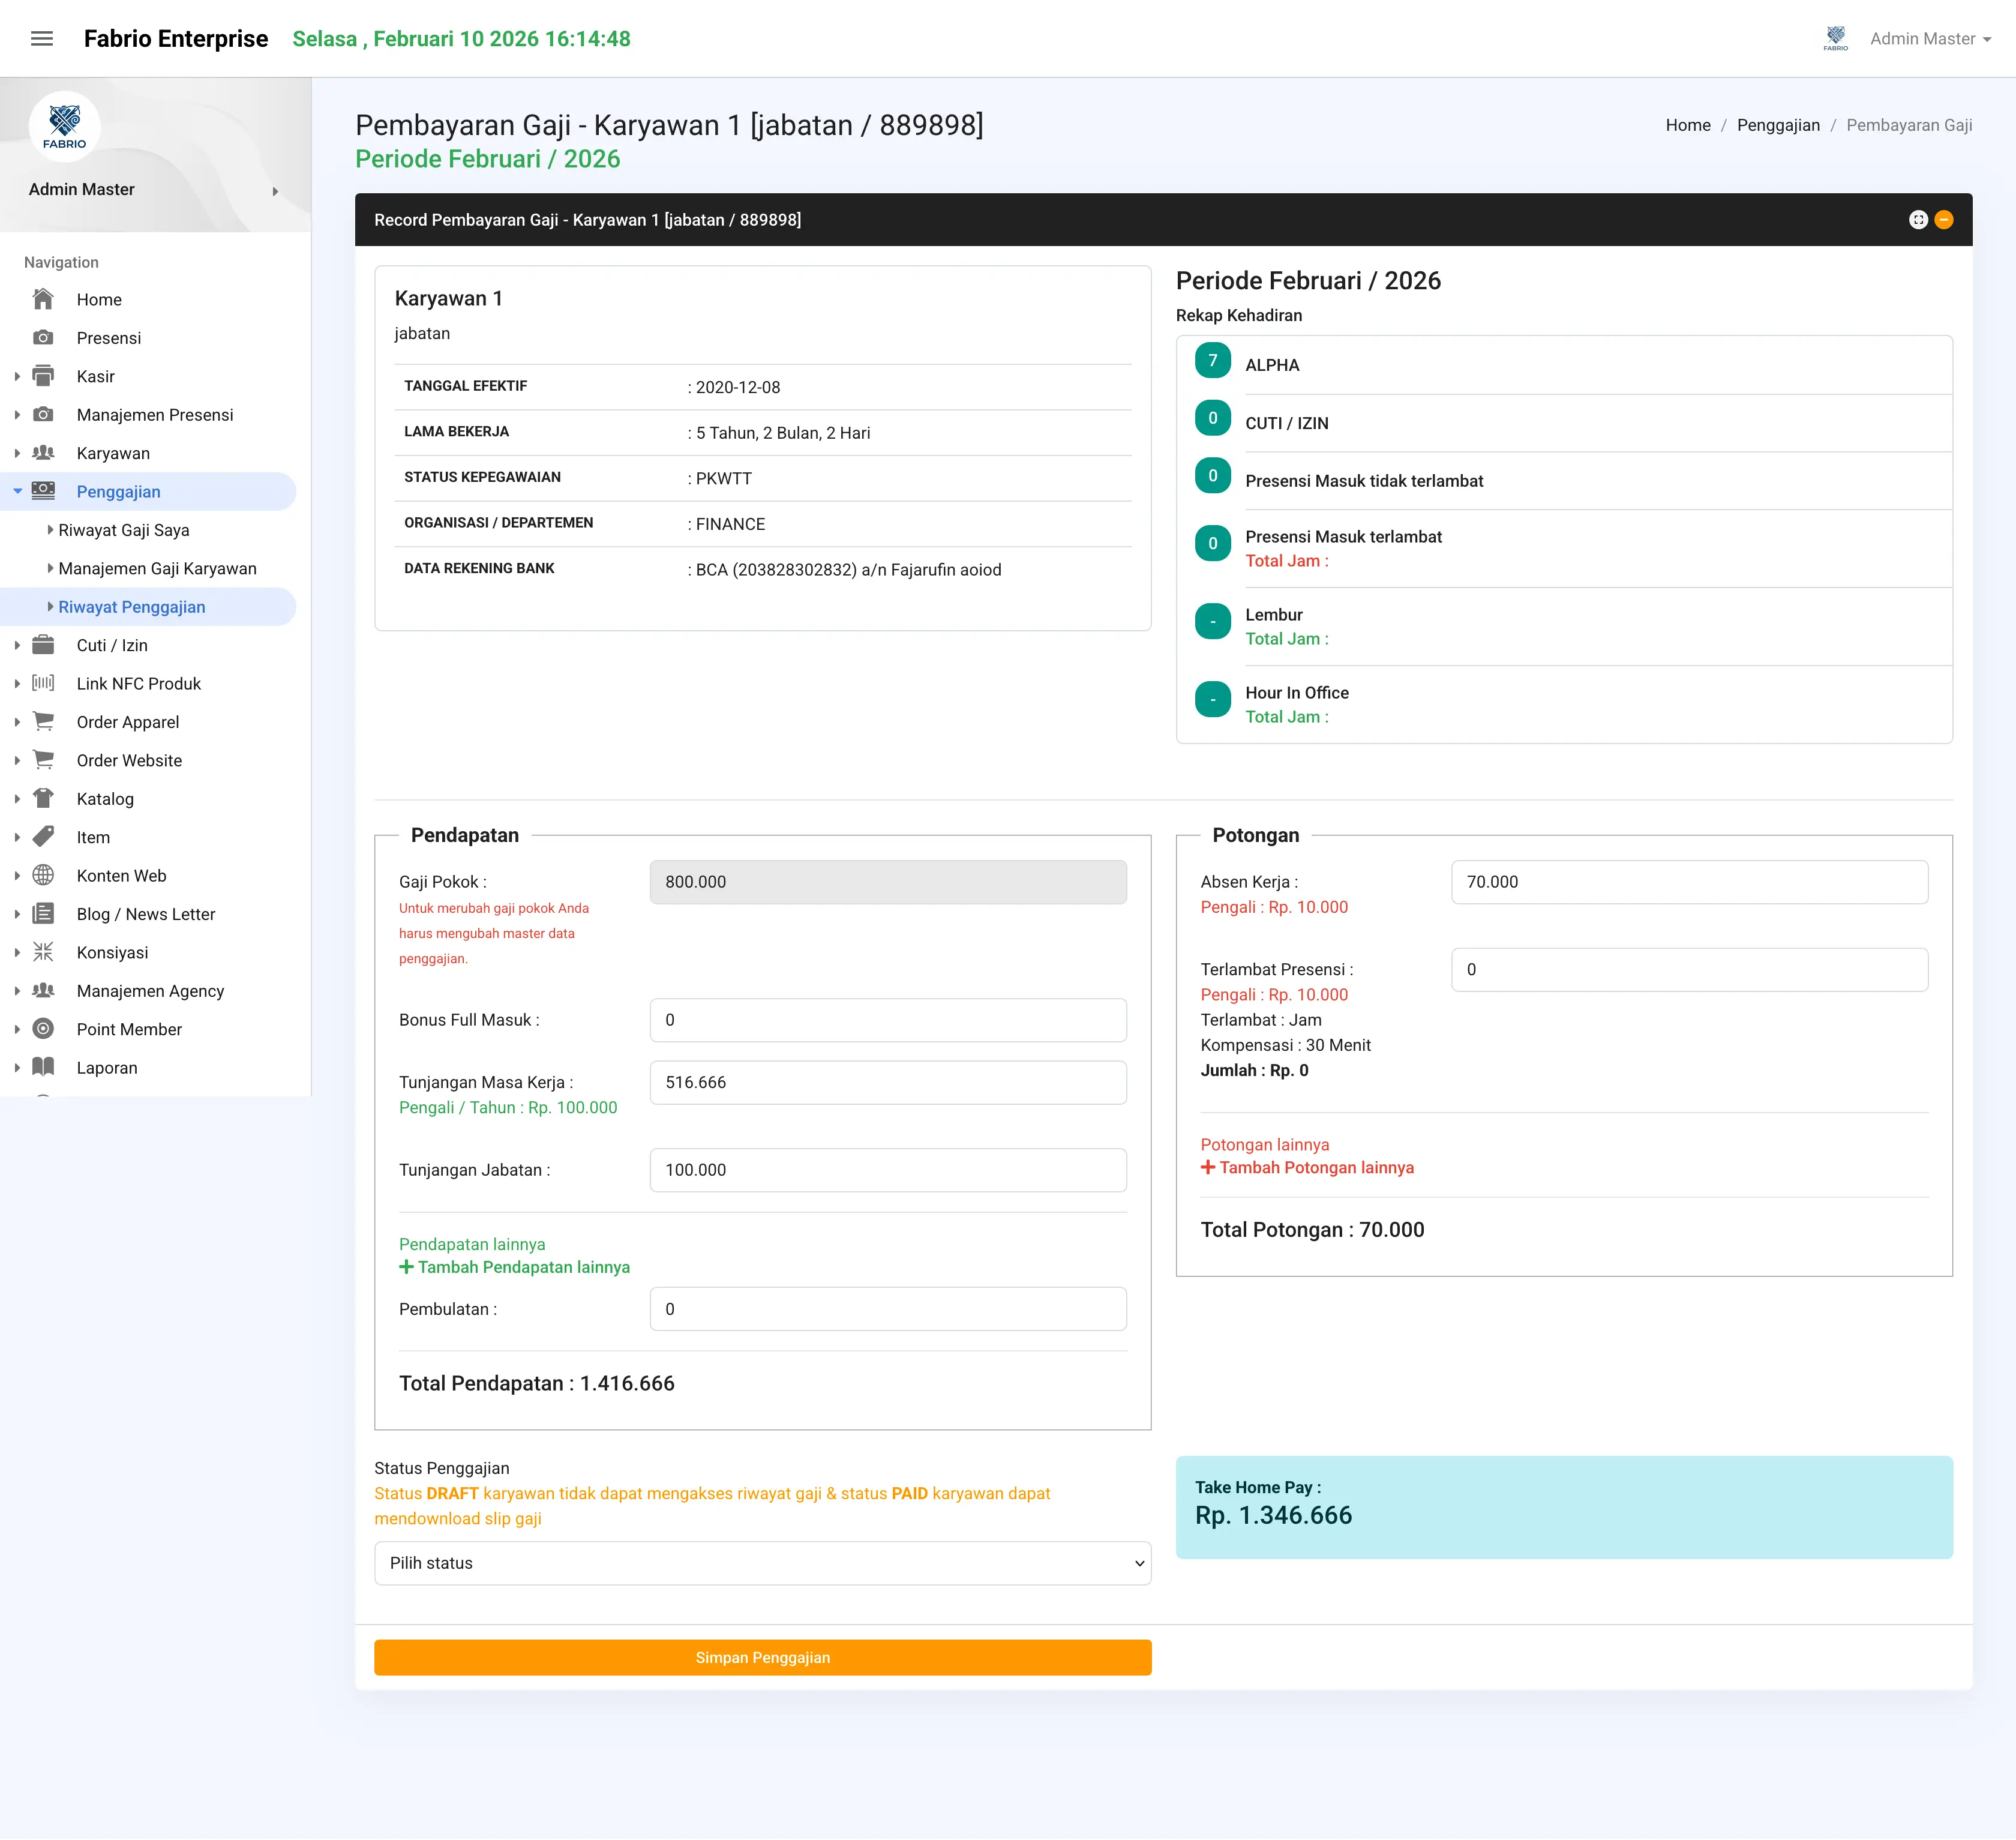Click Tambah Potongan lainnya link
The height and width of the screenshot is (1840, 2016).
pos(1308,1167)
